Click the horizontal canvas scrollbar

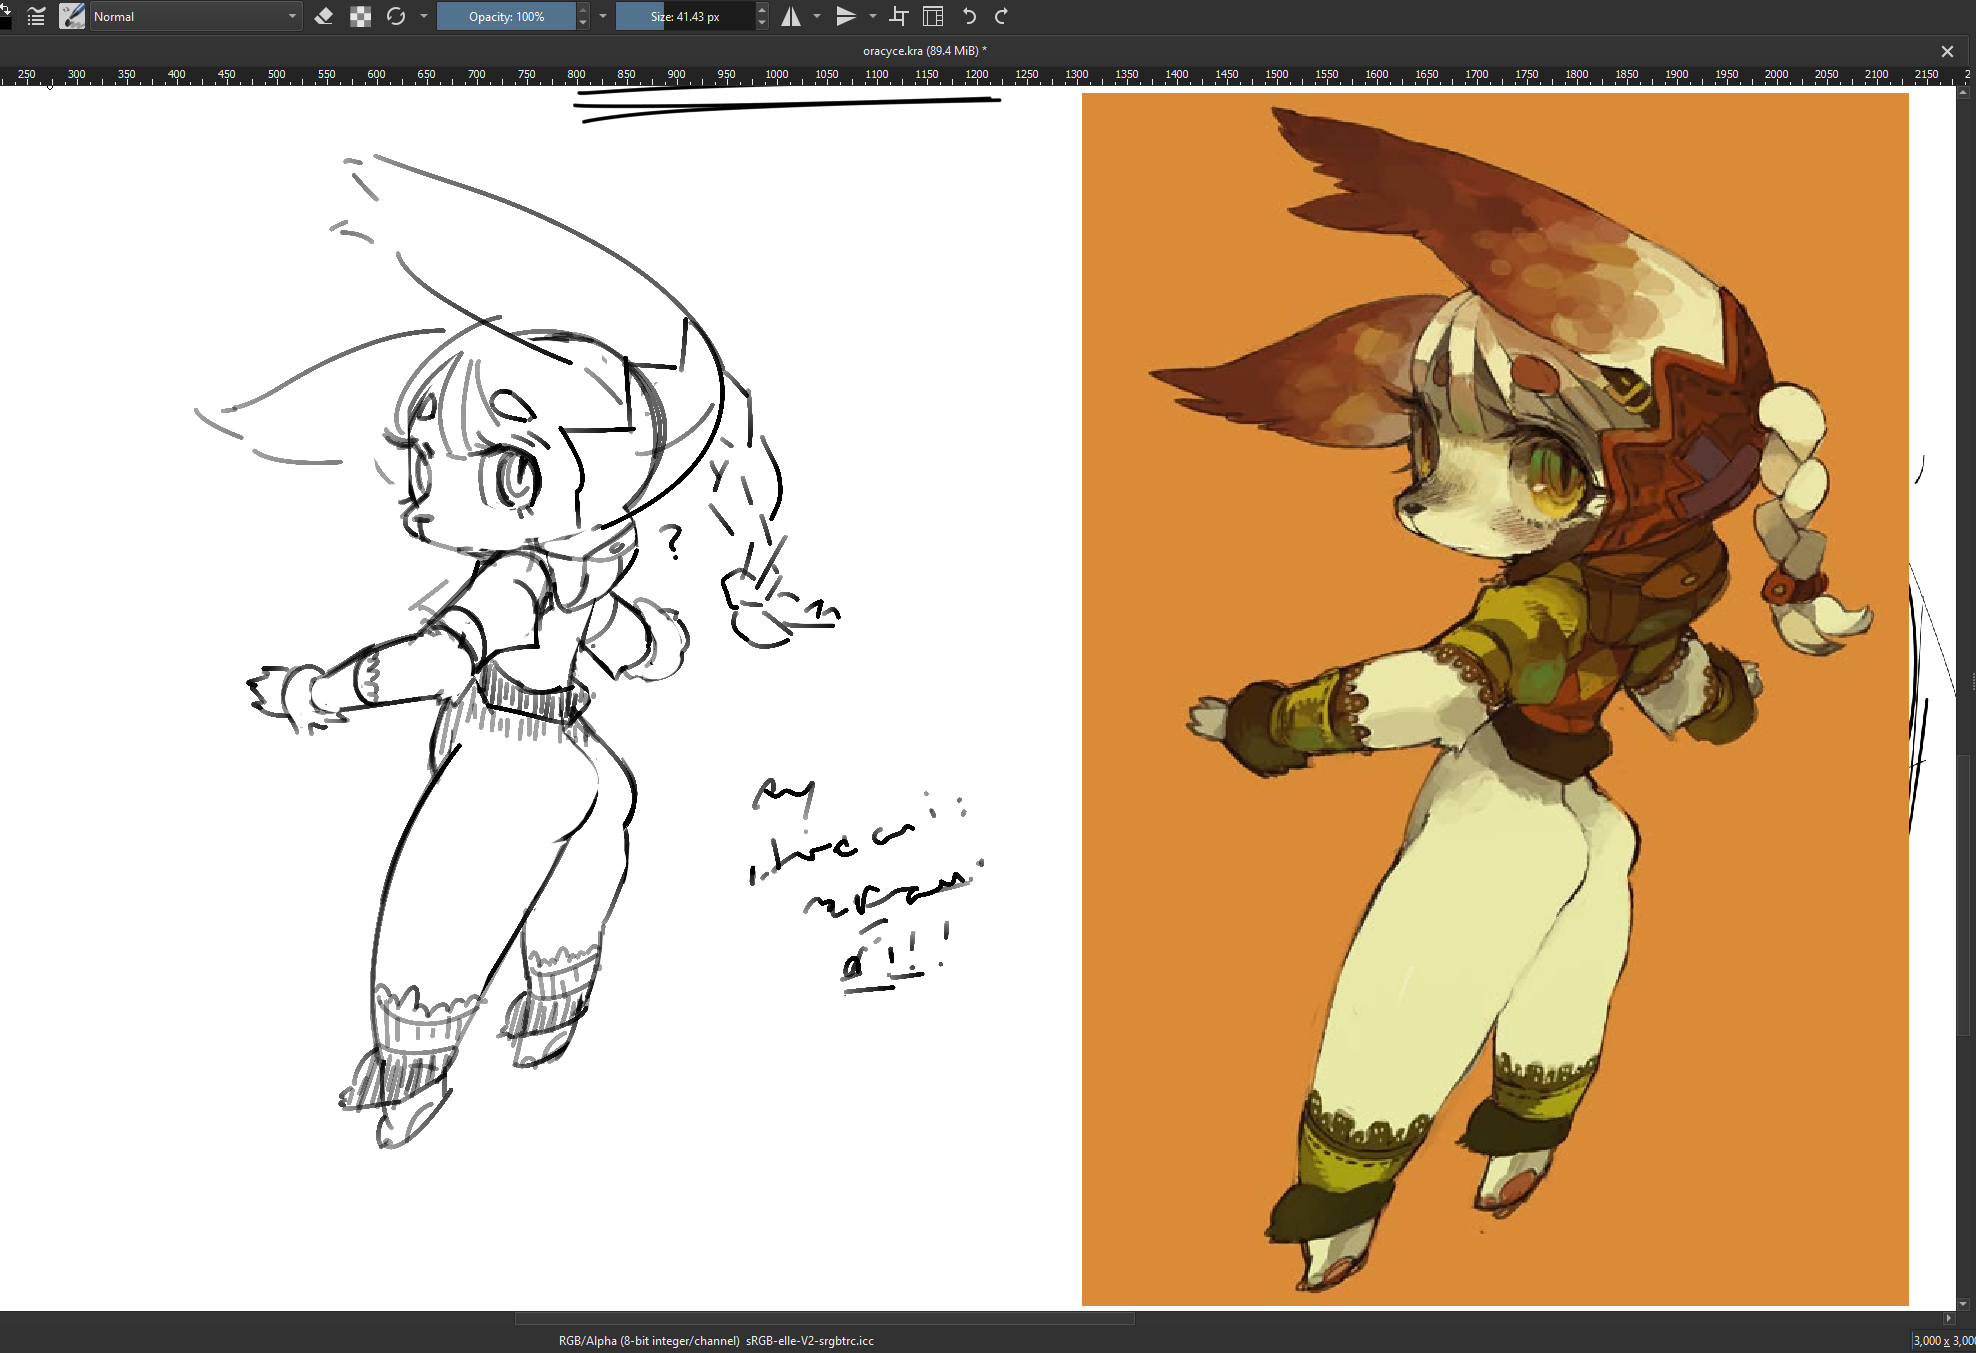click(824, 1318)
